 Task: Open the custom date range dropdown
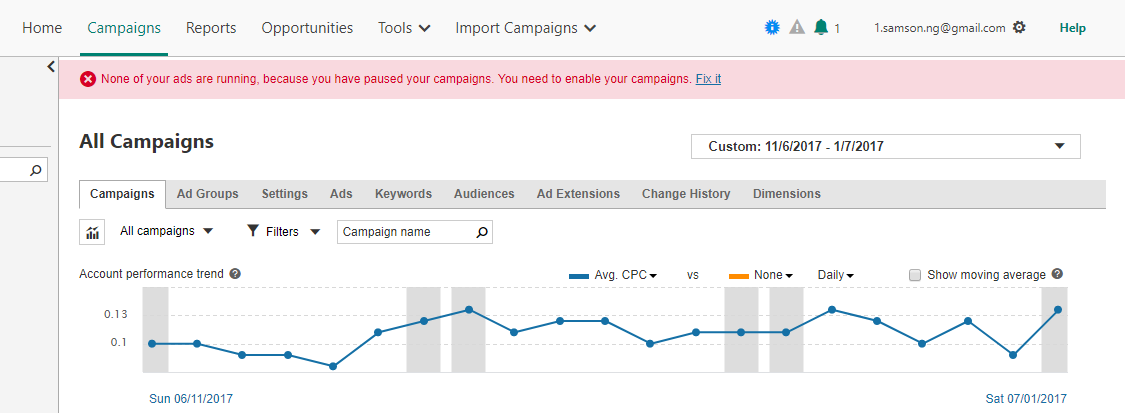(885, 146)
